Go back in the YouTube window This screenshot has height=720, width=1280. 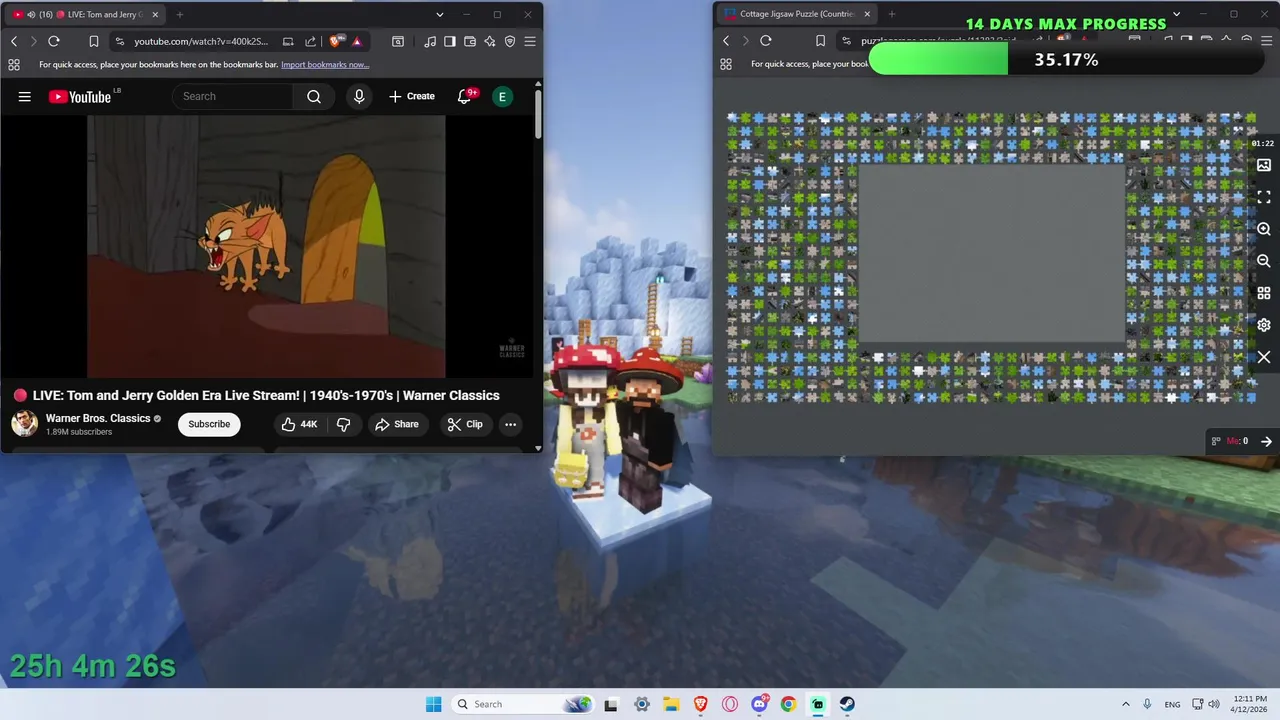[14, 41]
